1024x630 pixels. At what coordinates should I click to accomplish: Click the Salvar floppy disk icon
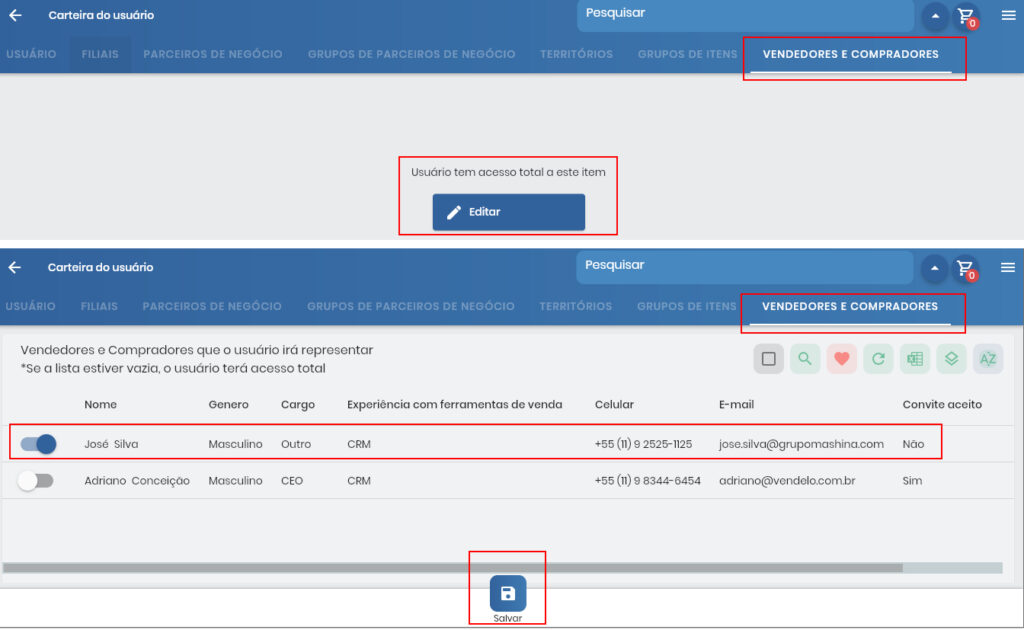[x=508, y=594]
